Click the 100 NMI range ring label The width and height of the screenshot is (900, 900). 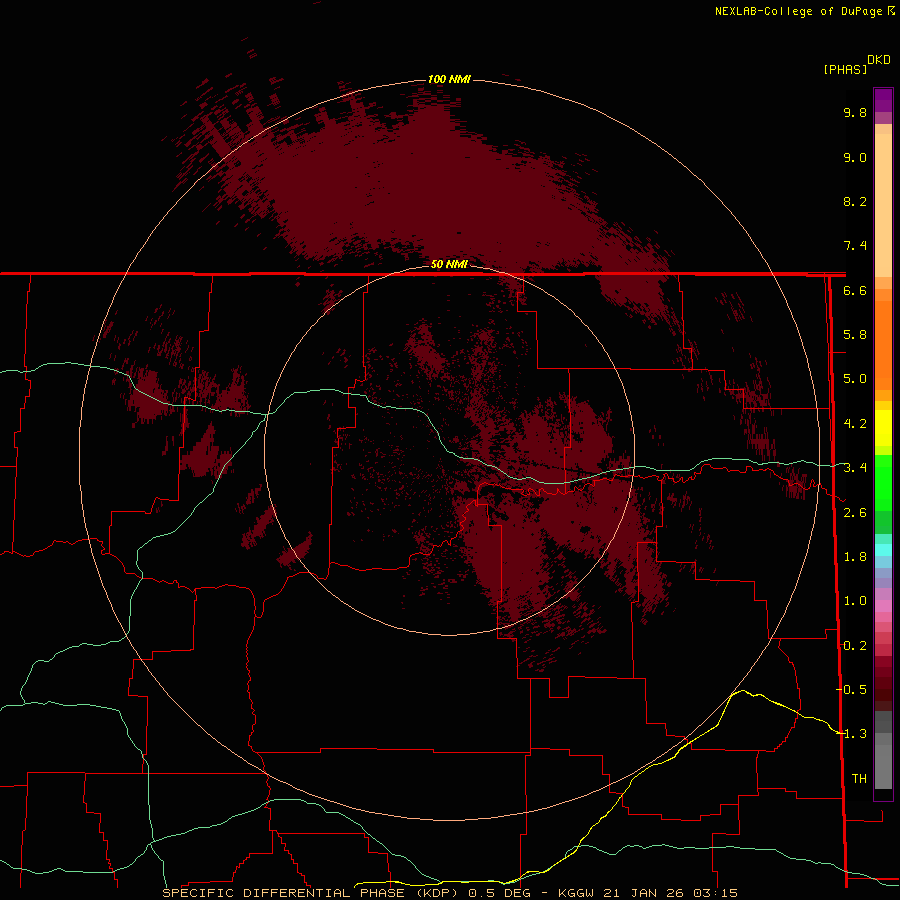449,79
